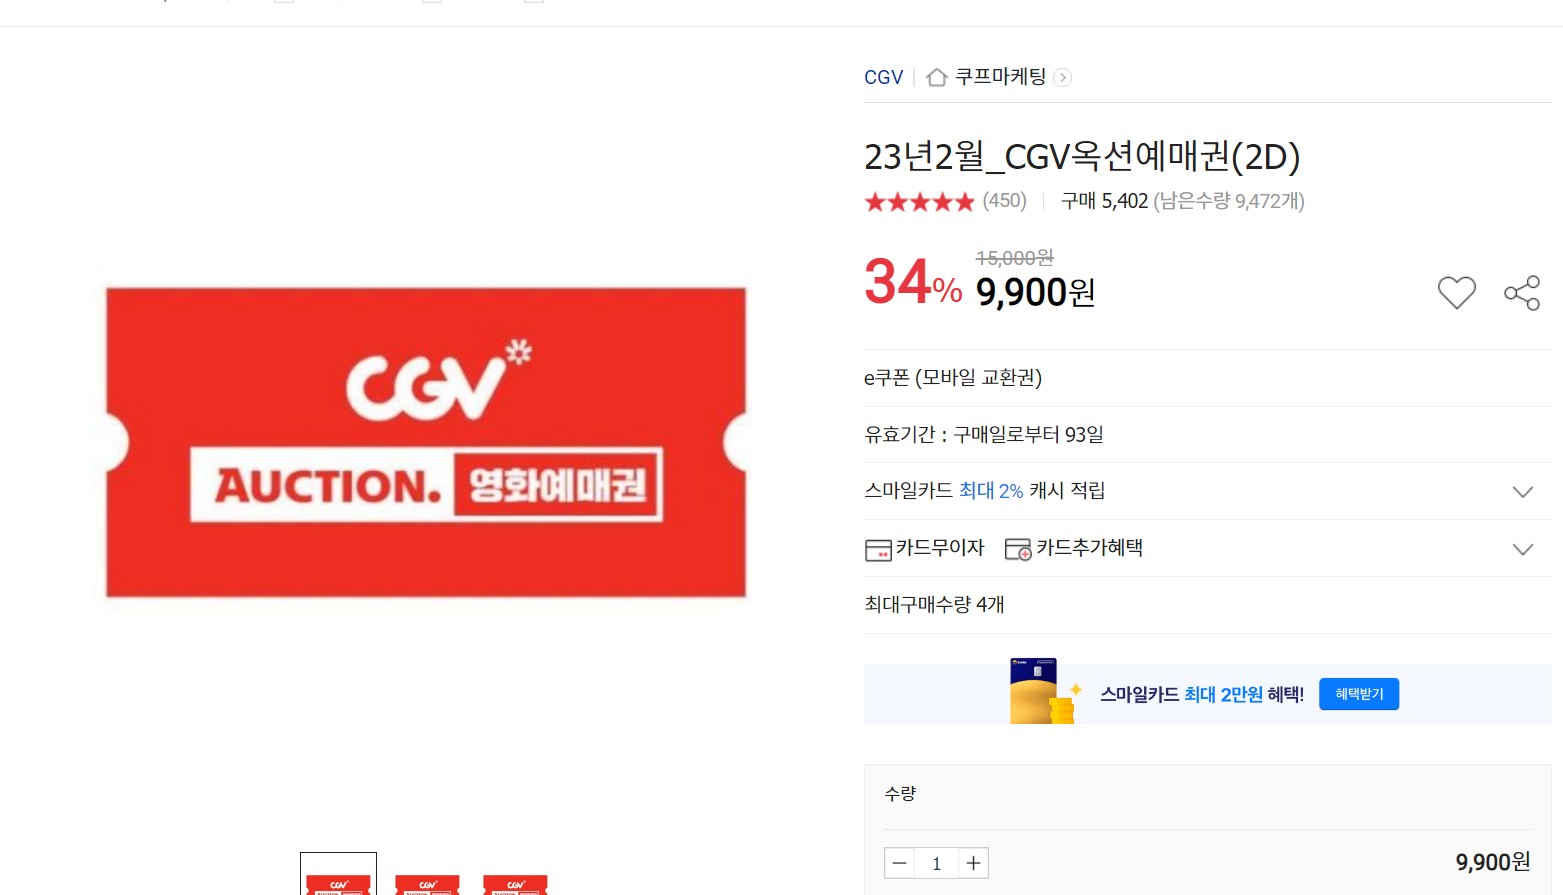The width and height of the screenshot is (1563, 895).
Task: Open the (450) reviews count link
Action: (1004, 201)
